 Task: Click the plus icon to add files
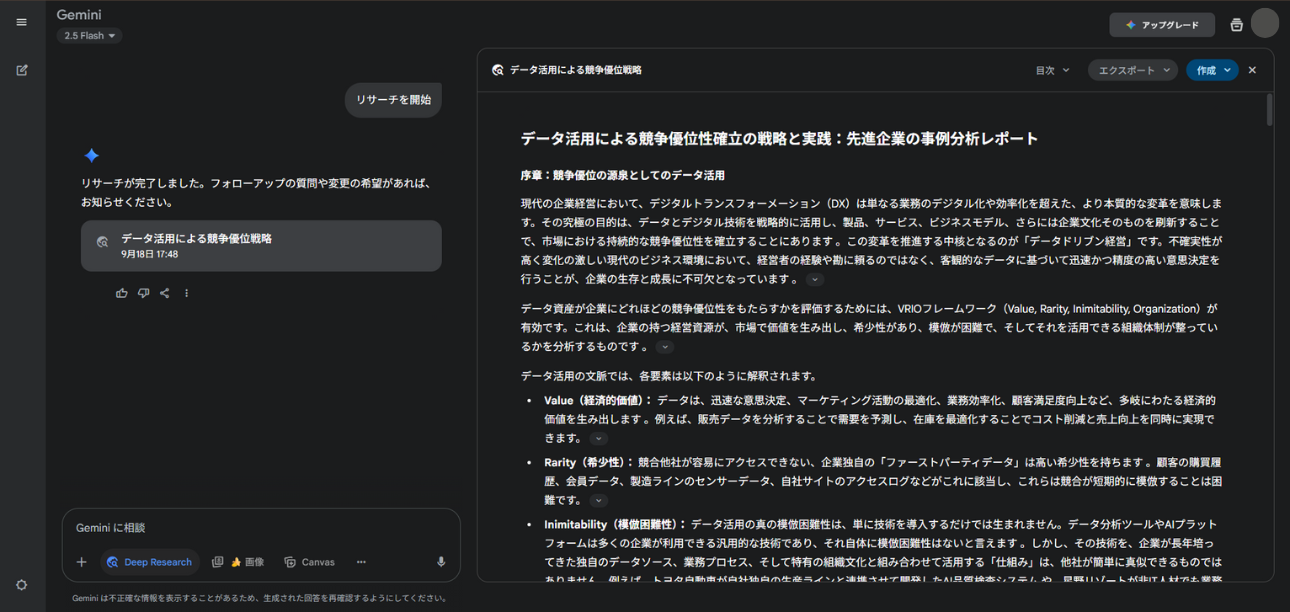click(x=81, y=562)
